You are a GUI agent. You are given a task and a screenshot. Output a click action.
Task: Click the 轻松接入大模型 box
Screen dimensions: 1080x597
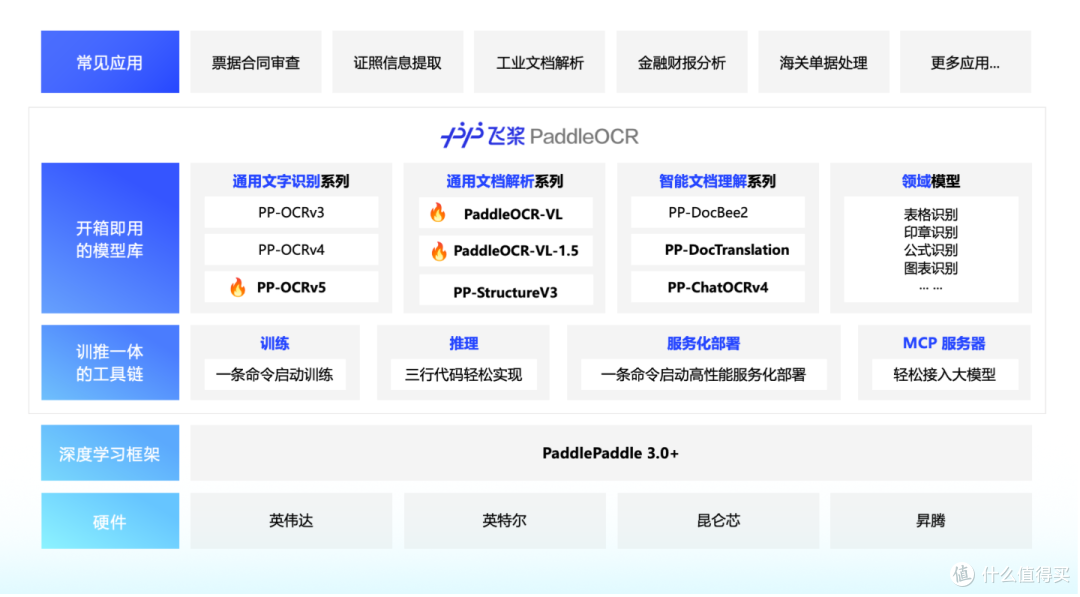944,375
